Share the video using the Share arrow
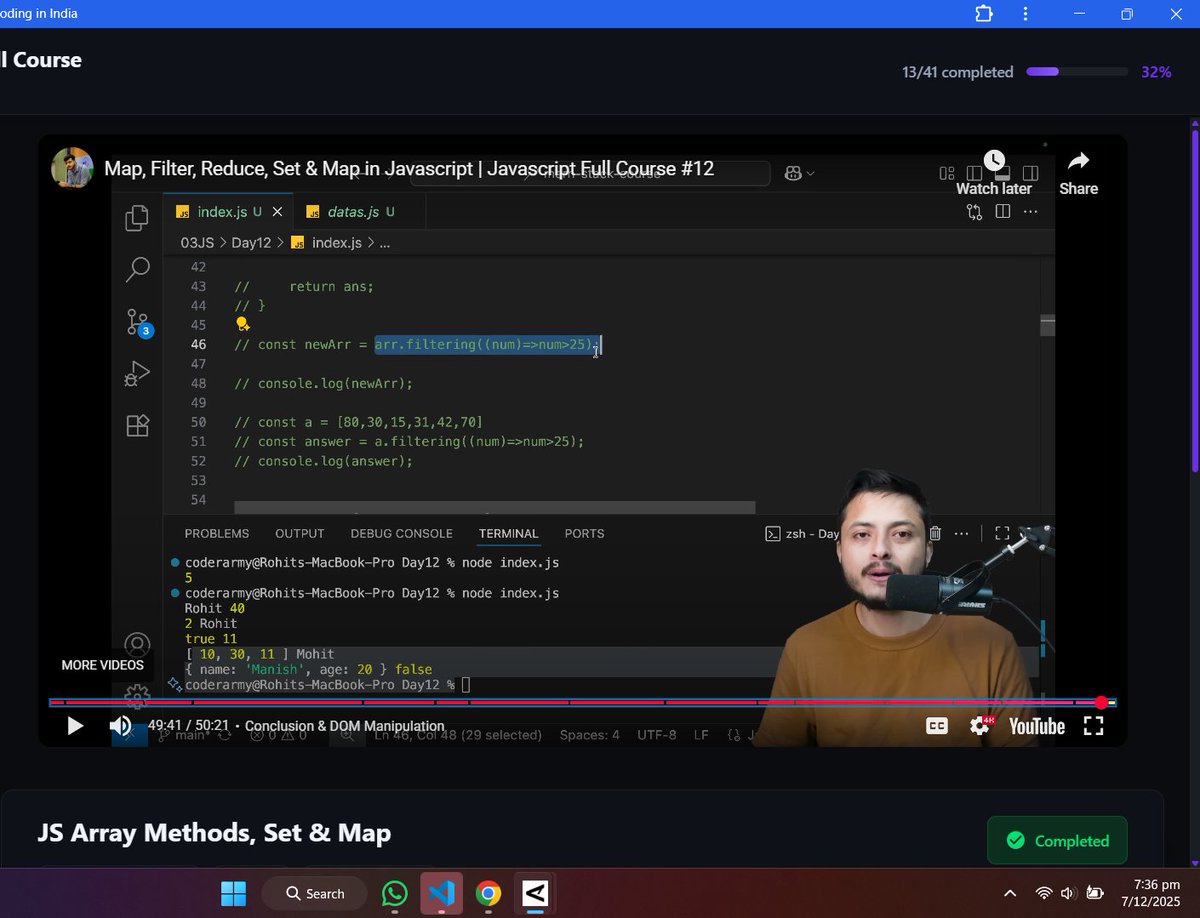This screenshot has height=918, width=1200. pos(1078,172)
